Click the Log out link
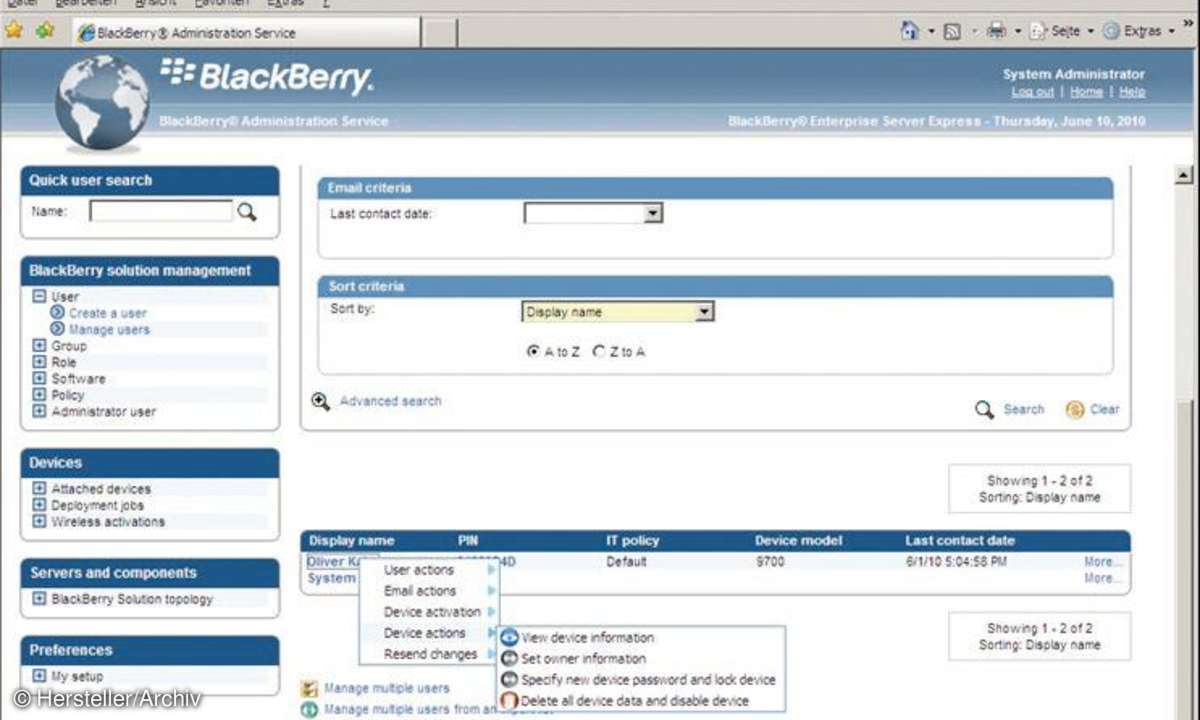The height and width of the screenshot is (720, 1200). (1032, 92)
